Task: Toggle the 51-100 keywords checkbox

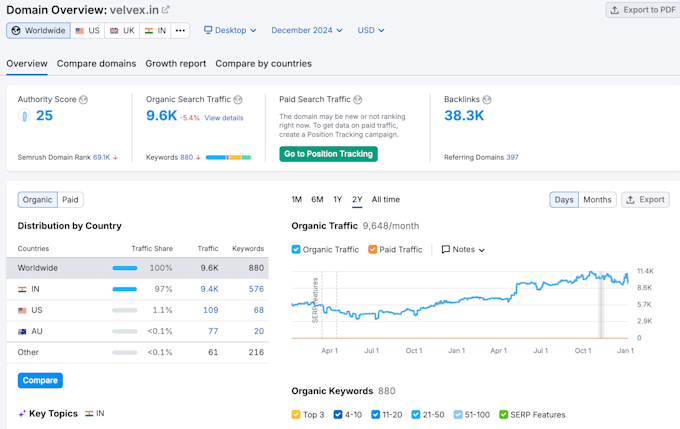Action: tap(458, 415)
